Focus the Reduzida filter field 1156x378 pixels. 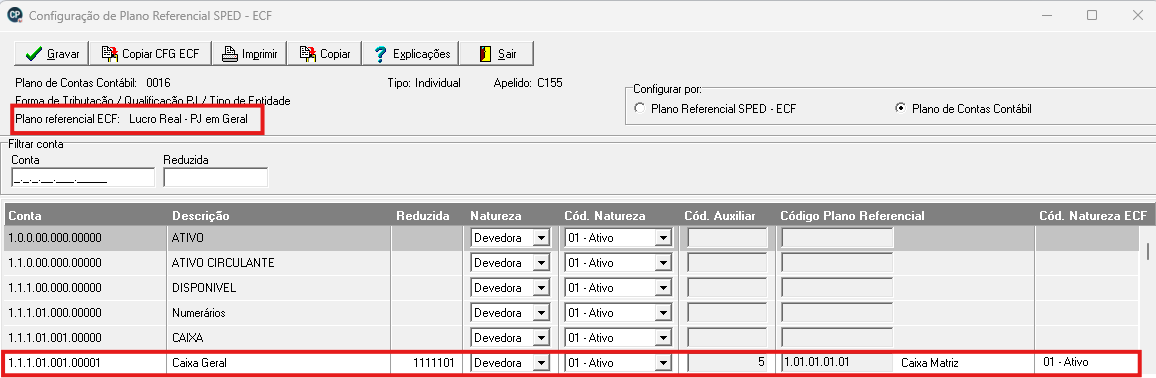pyautogui.click(x=215, y=178)
